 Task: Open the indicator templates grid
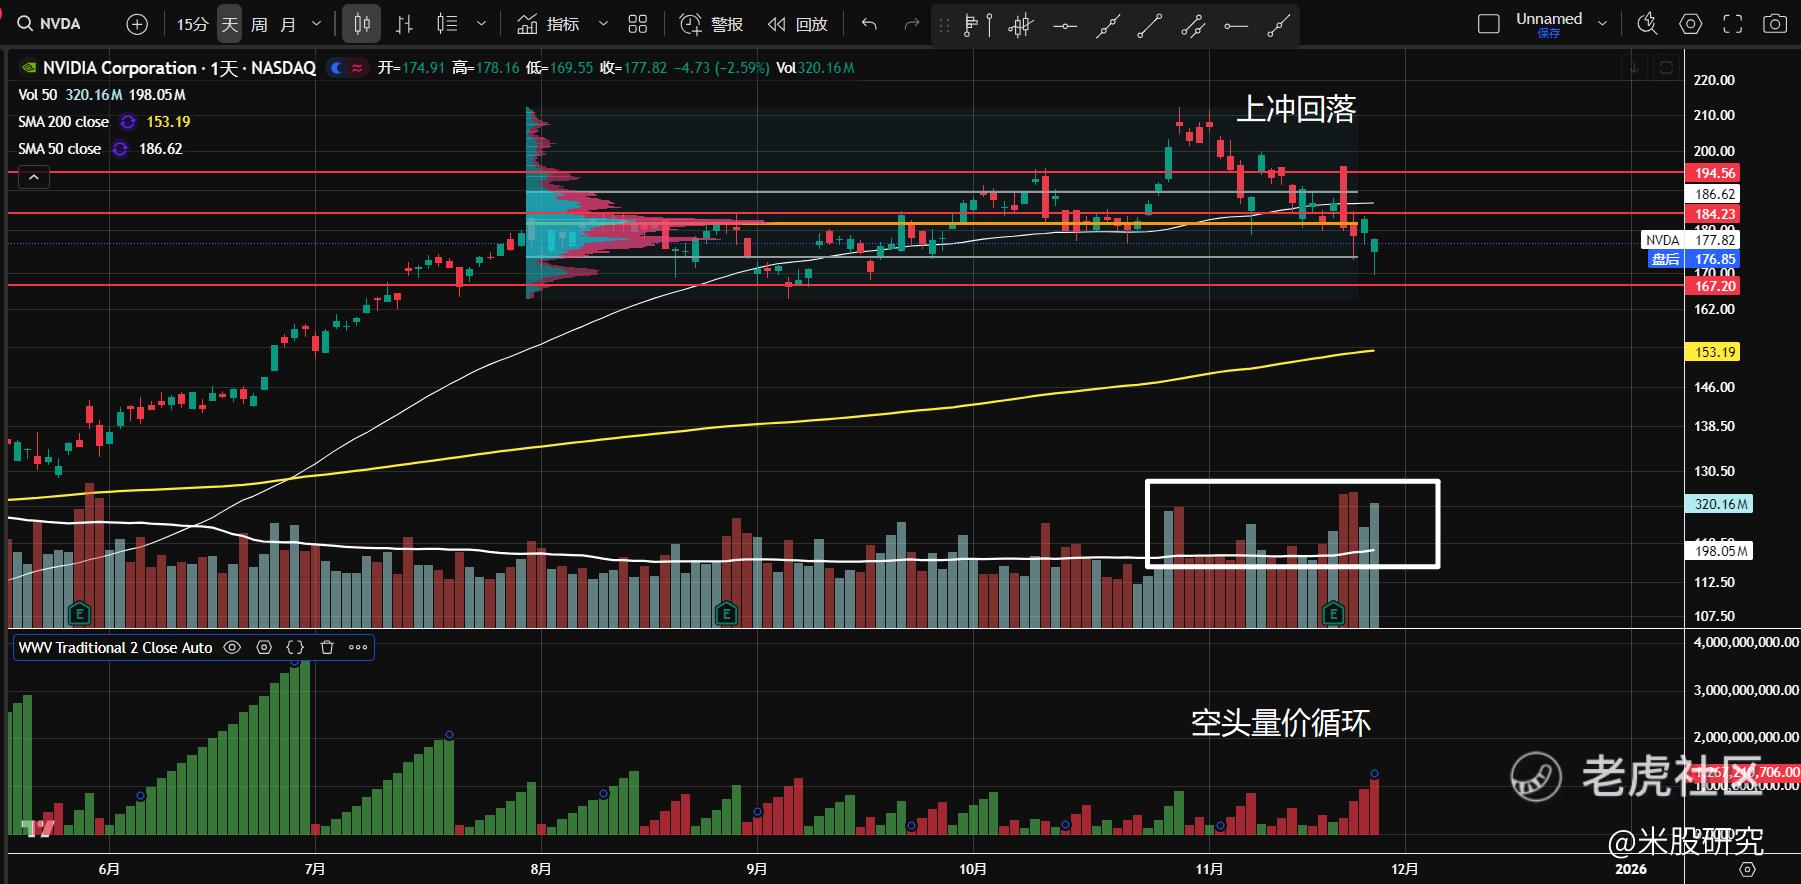[638, 24]
